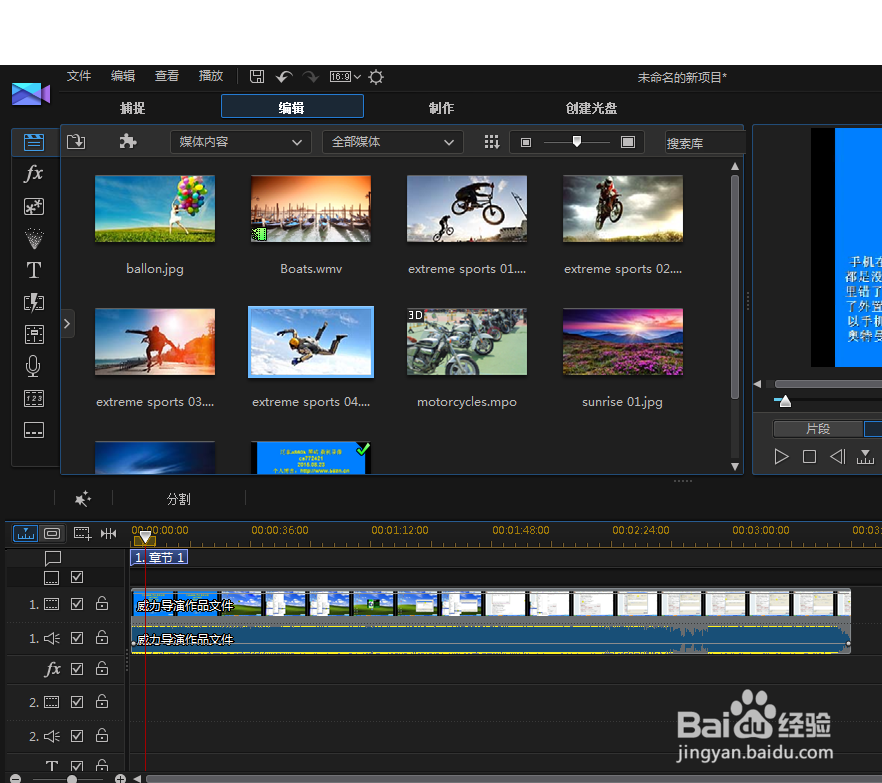Adjust the thumbnail size slider handle
This screenshot has width=882, height=783.
click(577, 141)
